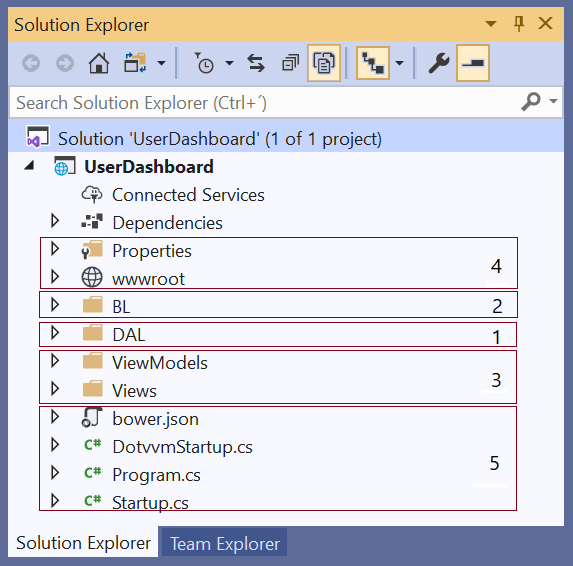Collapse the UserDashboard project node
The width and height of the screenshot is (573, 566).
click(29, 166)
